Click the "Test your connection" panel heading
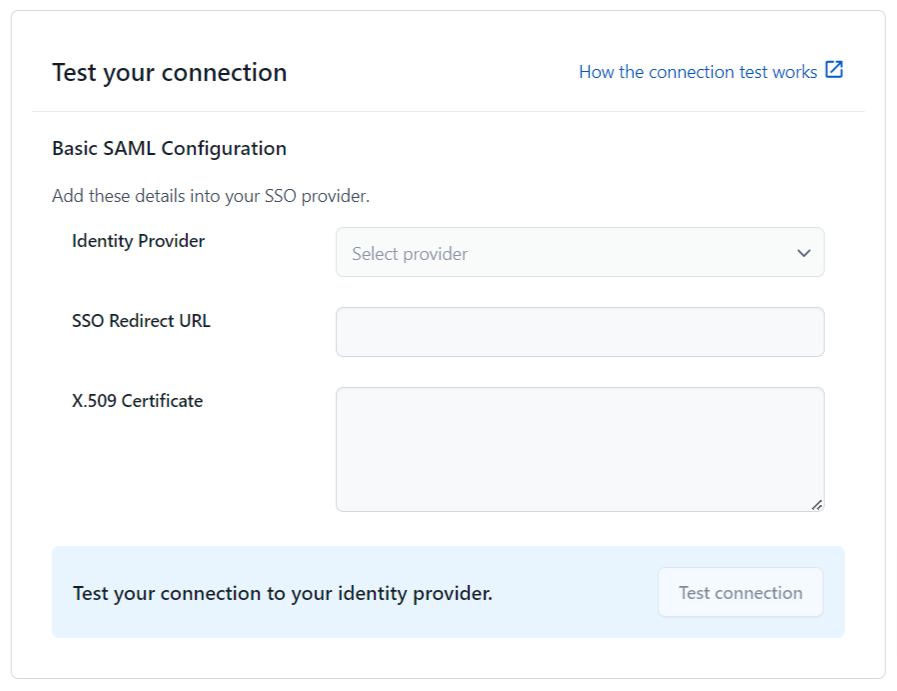Image resolution: width=897 pixels, height=691 pixels. pos(169,73)
